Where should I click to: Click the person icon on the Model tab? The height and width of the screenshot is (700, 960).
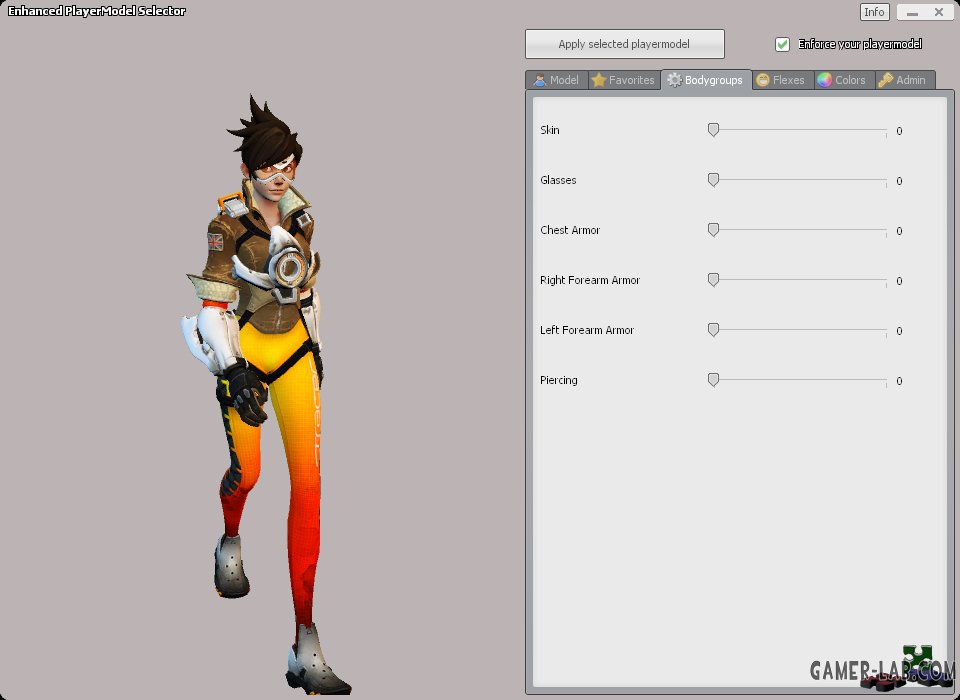[539, 80]
